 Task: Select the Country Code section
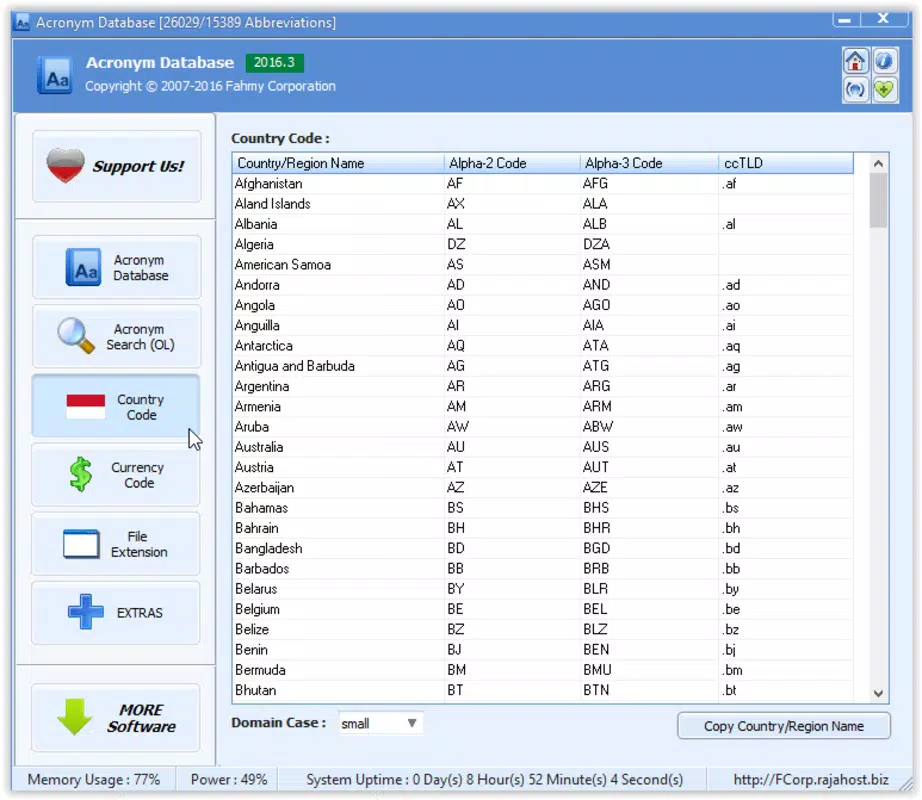(116, 406)
